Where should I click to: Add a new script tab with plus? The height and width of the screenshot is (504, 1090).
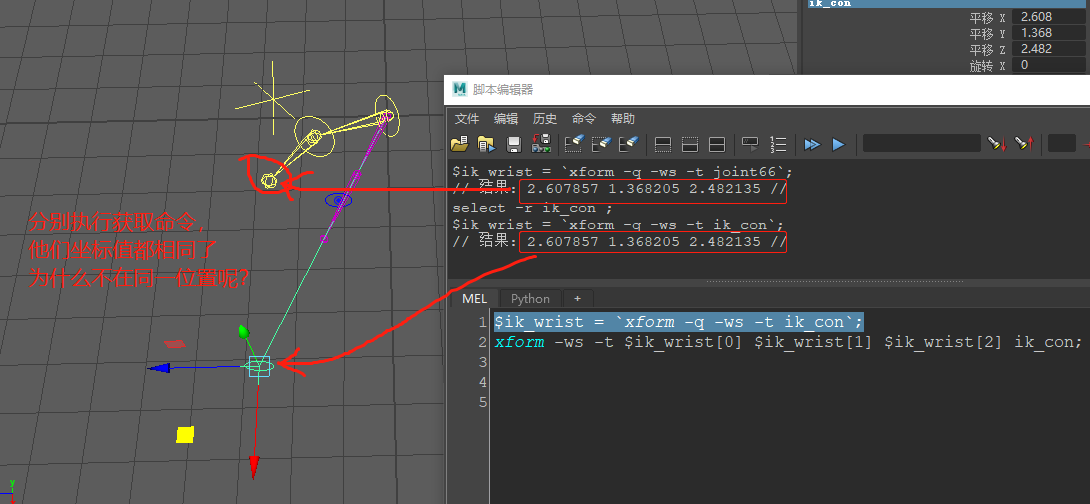tap(577, 299)
